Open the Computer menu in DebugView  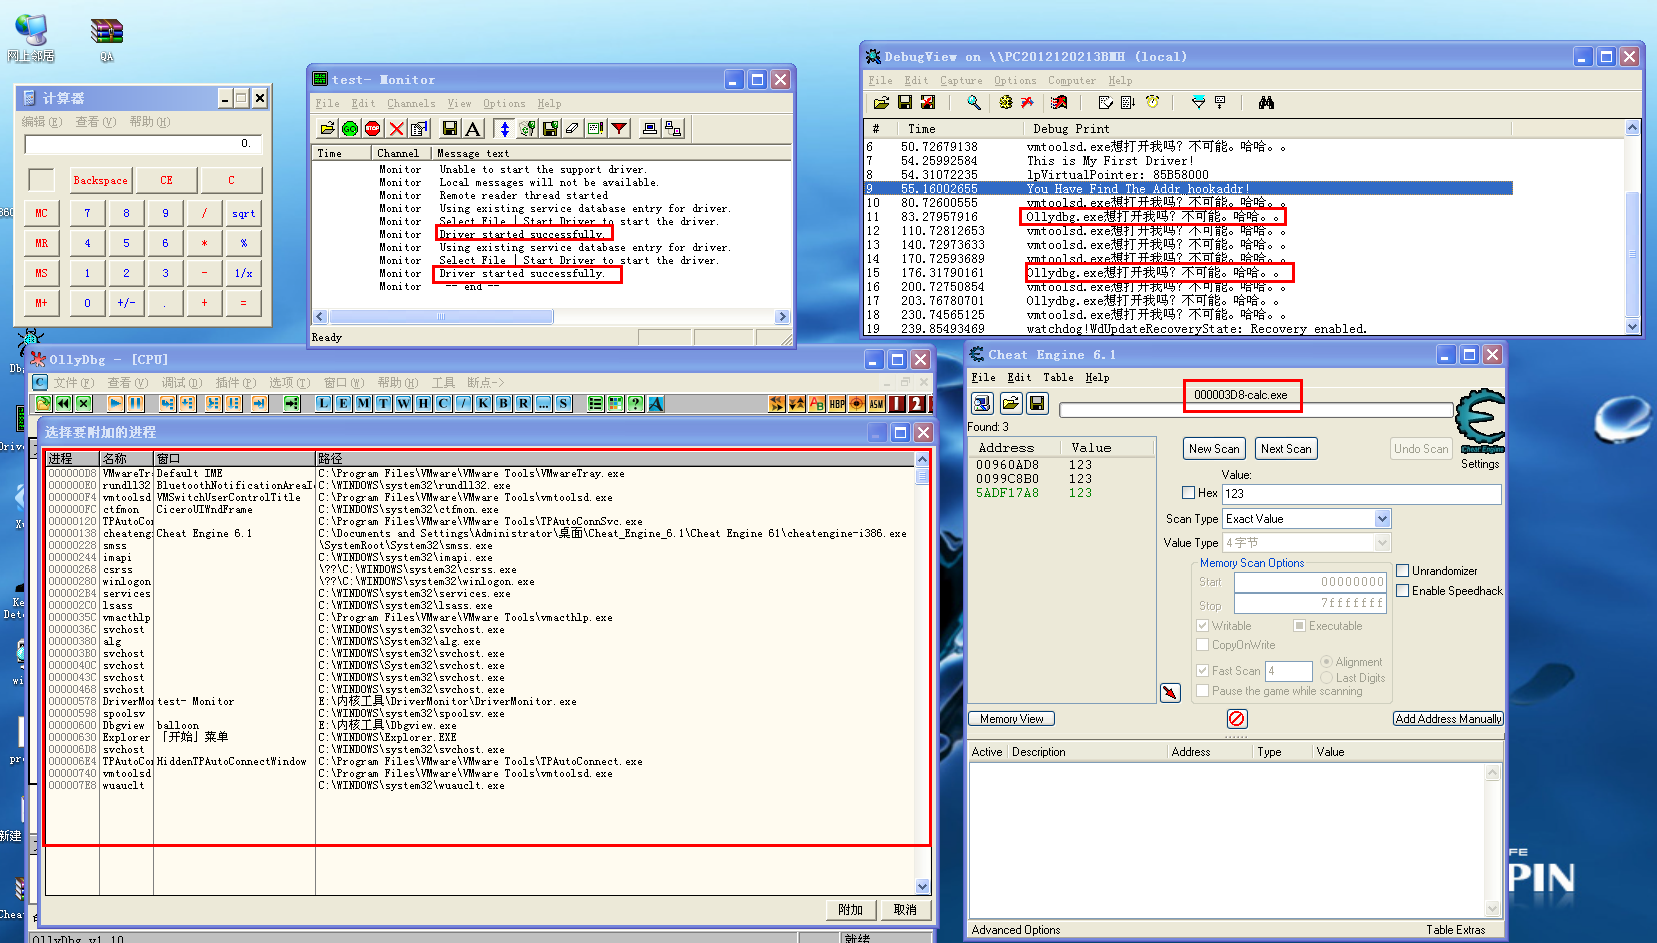tap(1072, 81)
